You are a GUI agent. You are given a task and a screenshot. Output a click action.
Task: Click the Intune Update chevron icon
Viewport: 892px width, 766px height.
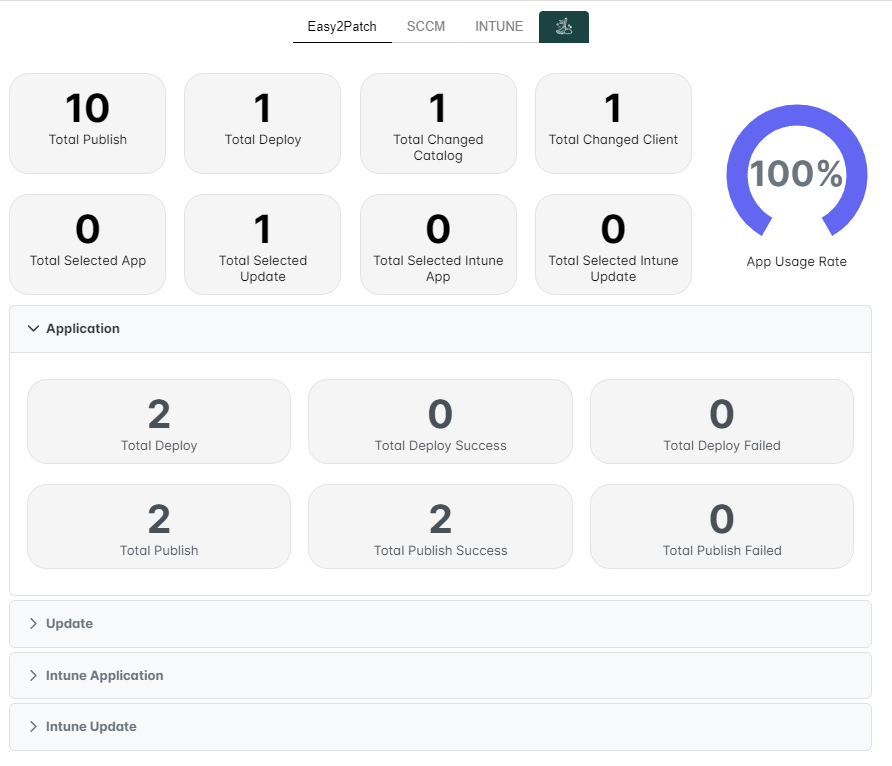point(33,727)
